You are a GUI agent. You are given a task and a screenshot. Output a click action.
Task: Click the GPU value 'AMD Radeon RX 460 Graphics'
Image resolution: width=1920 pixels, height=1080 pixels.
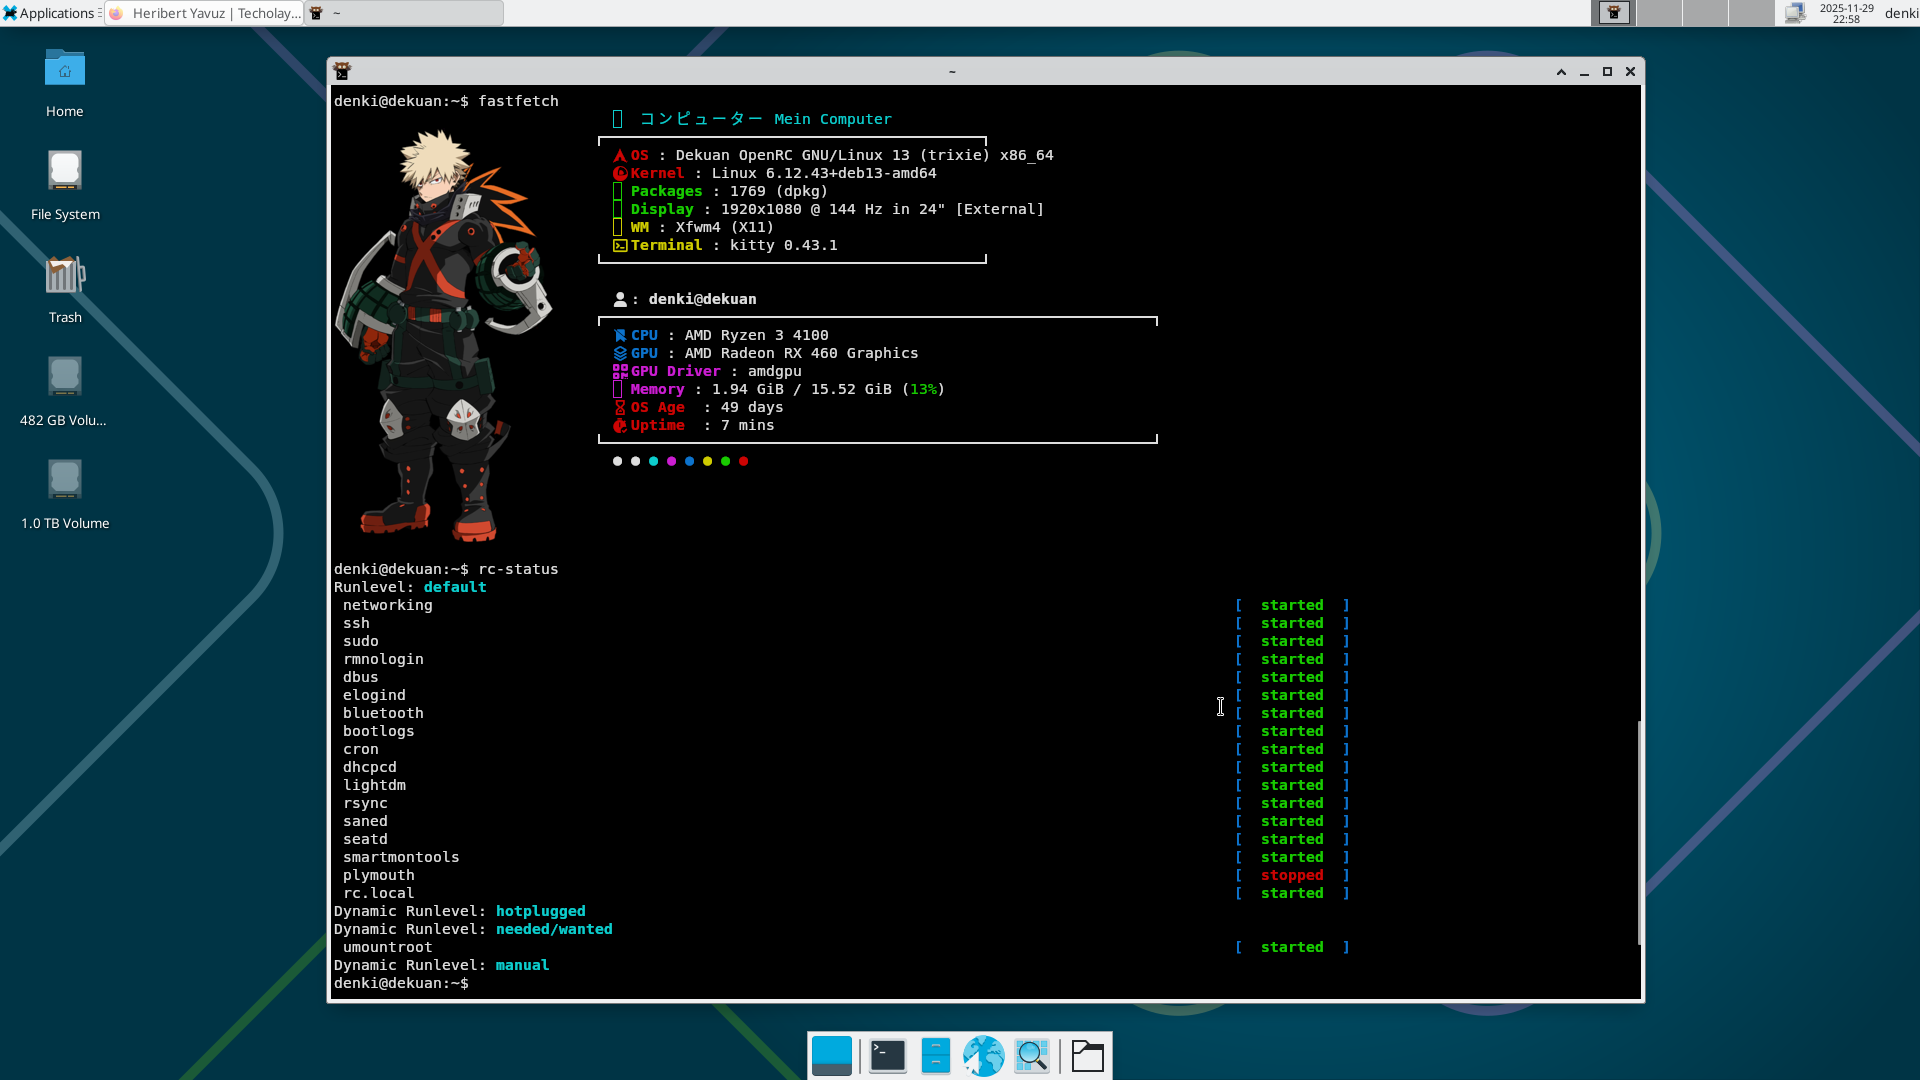[801, 353]
